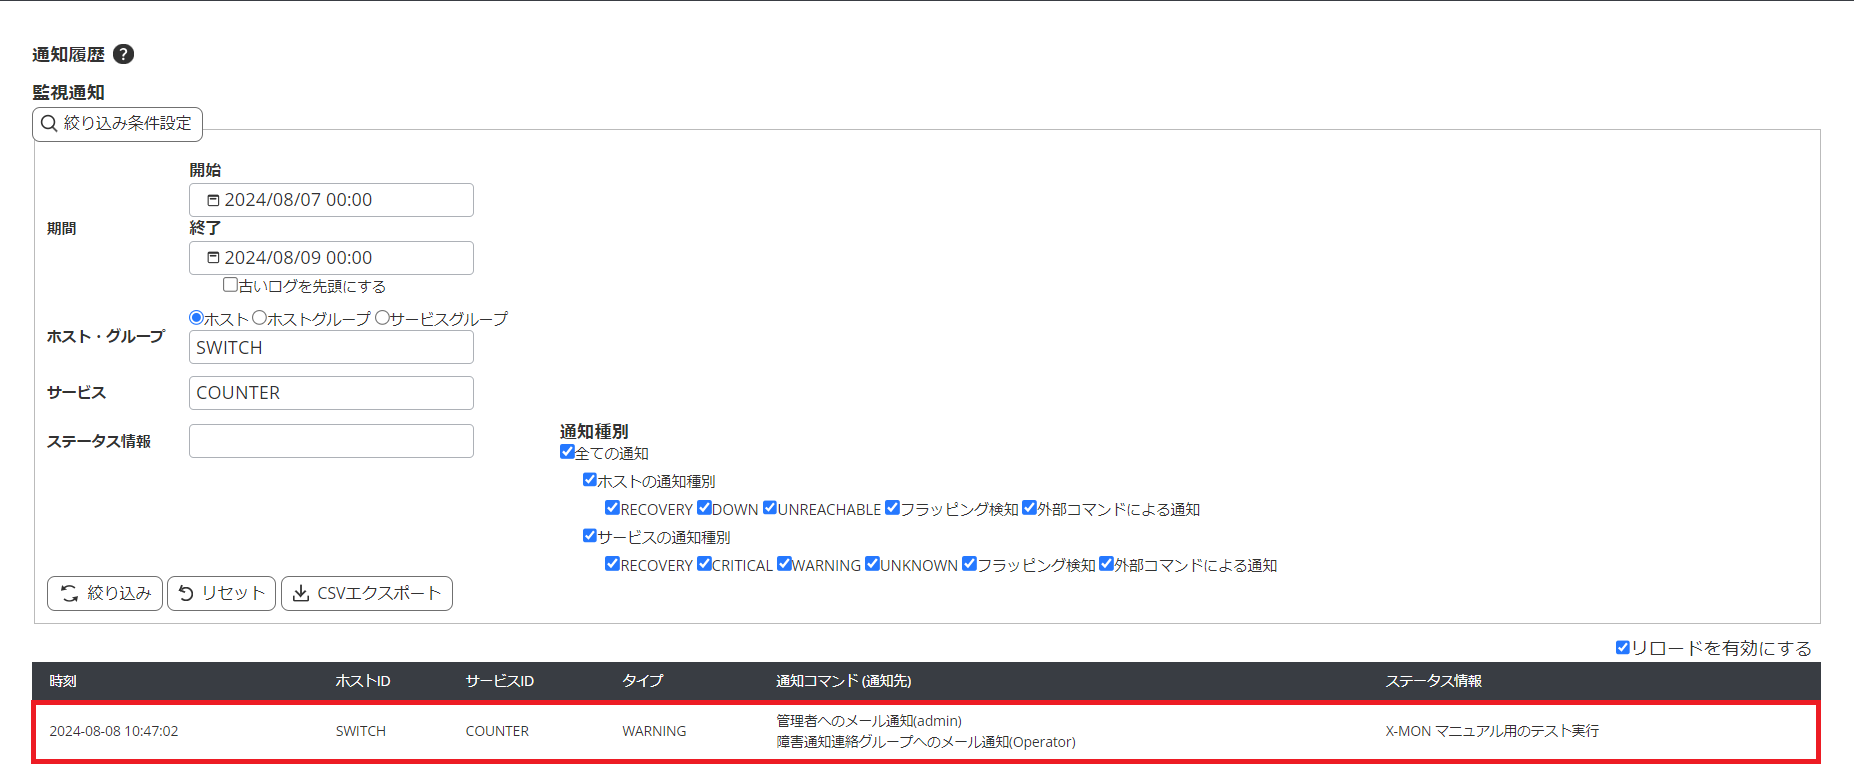
Task: Toggle UNREACHABLE notification checkbox
Action: coord(770,508)
